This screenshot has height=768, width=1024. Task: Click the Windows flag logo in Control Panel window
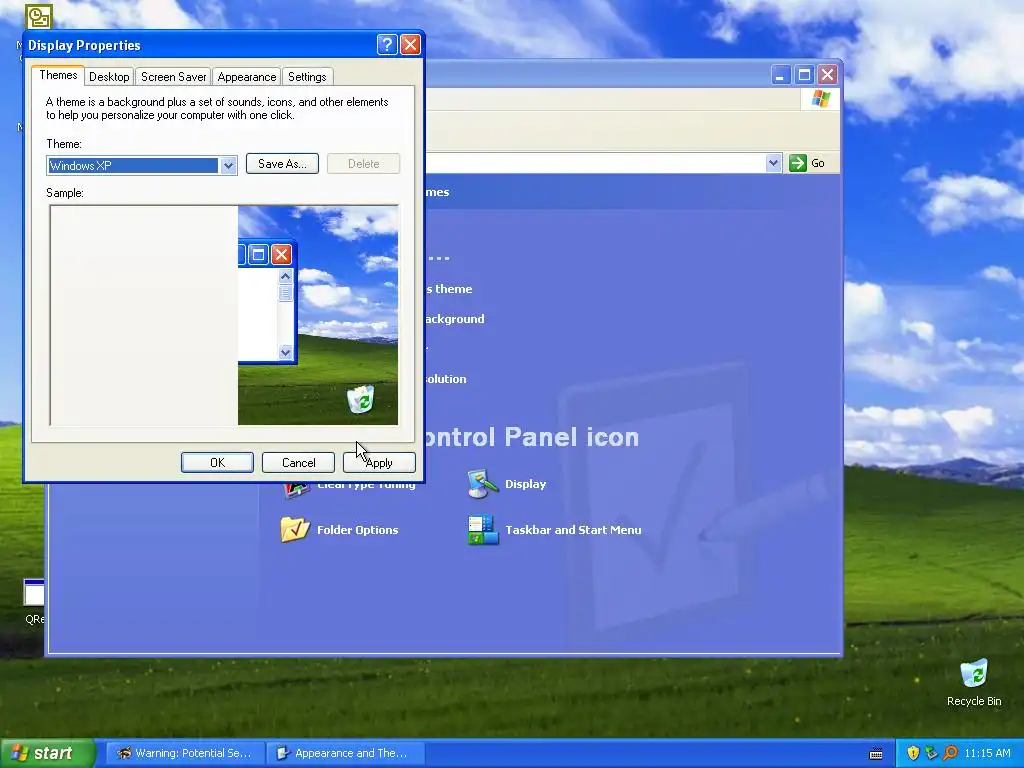click(x=821, y=99)
